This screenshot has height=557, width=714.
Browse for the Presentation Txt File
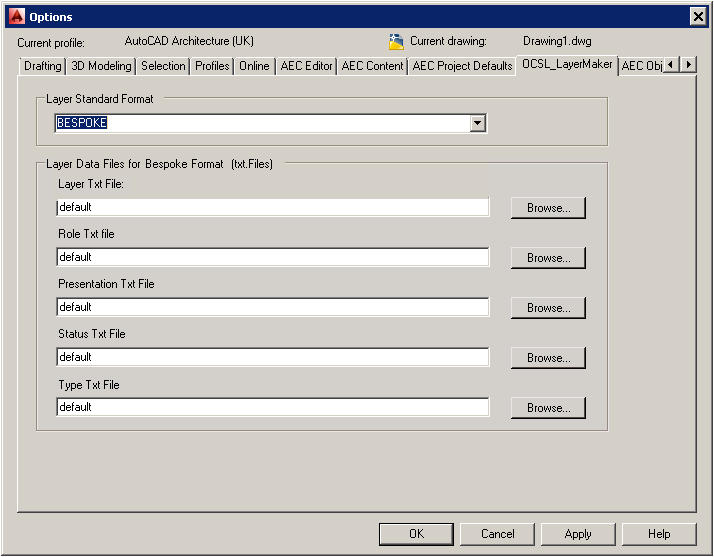(x=548, y=308)
